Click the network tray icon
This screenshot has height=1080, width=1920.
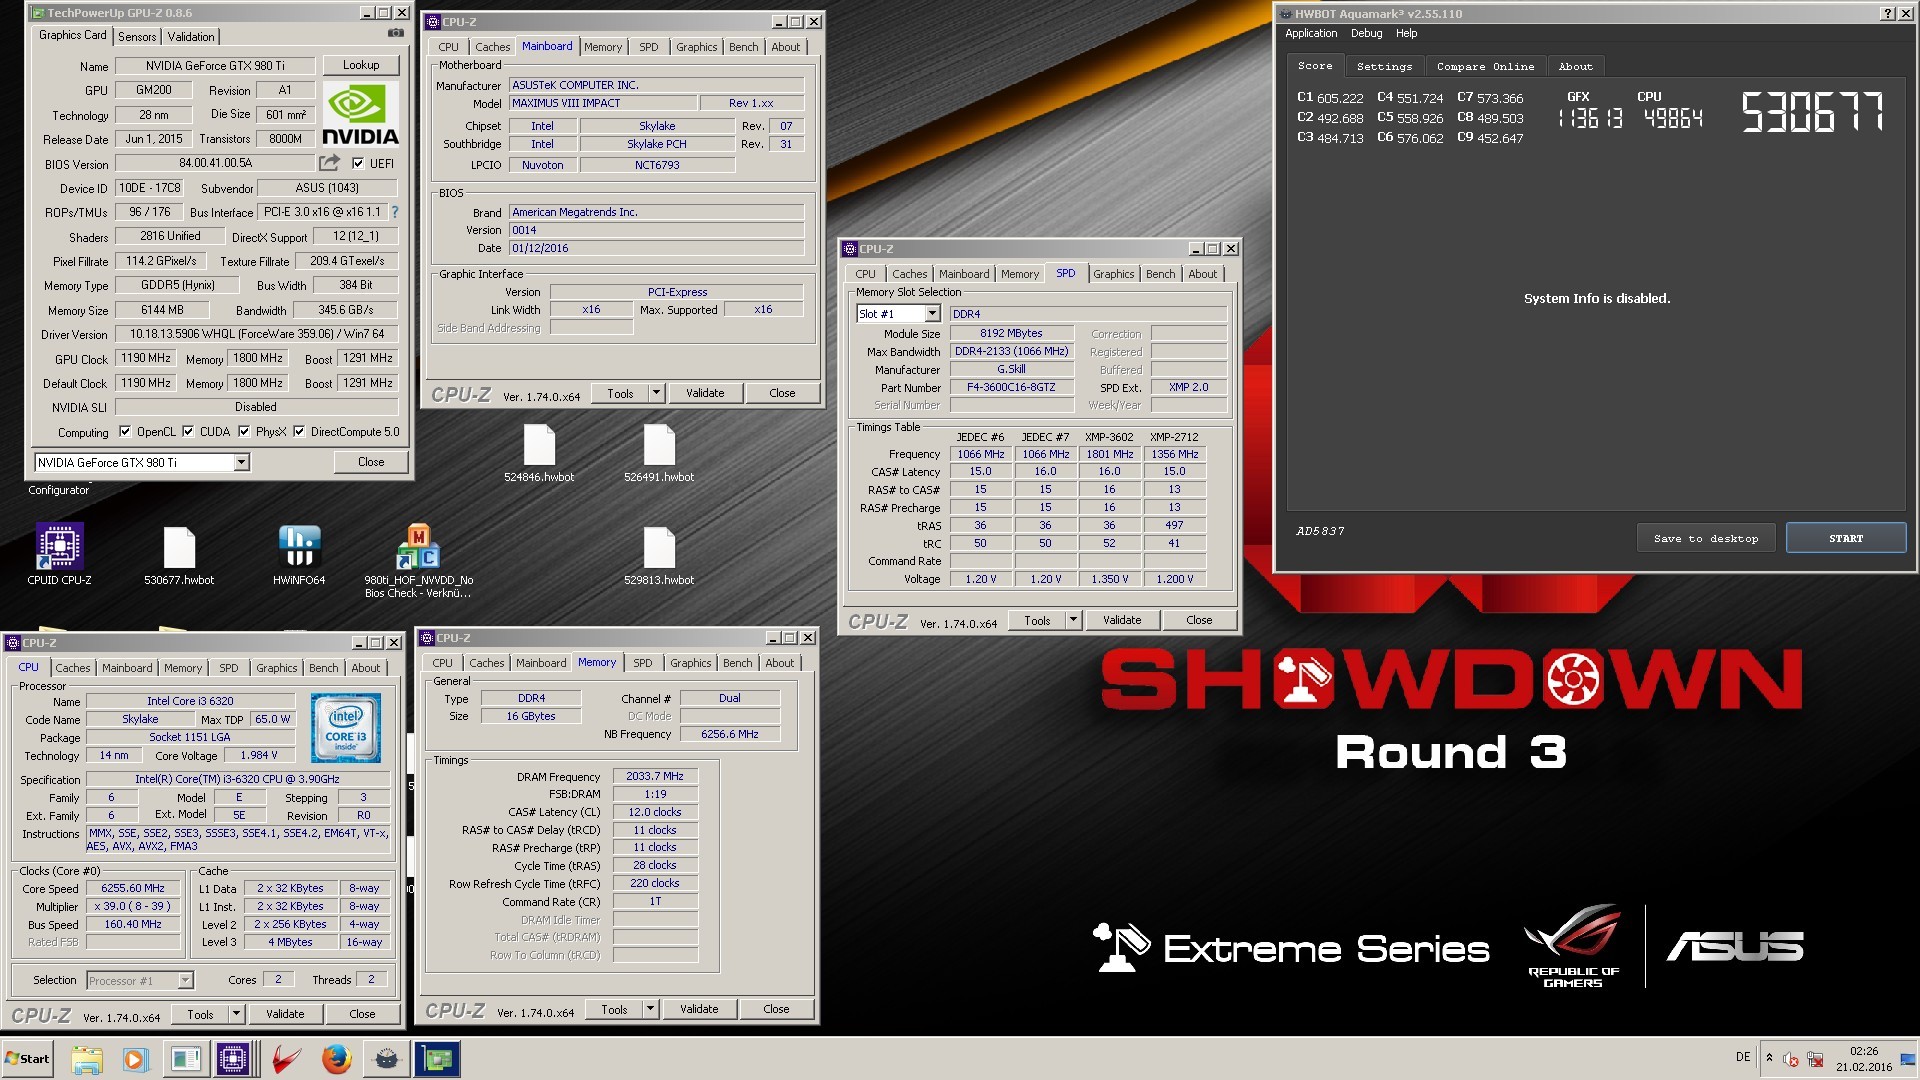coord(1815,1059)
